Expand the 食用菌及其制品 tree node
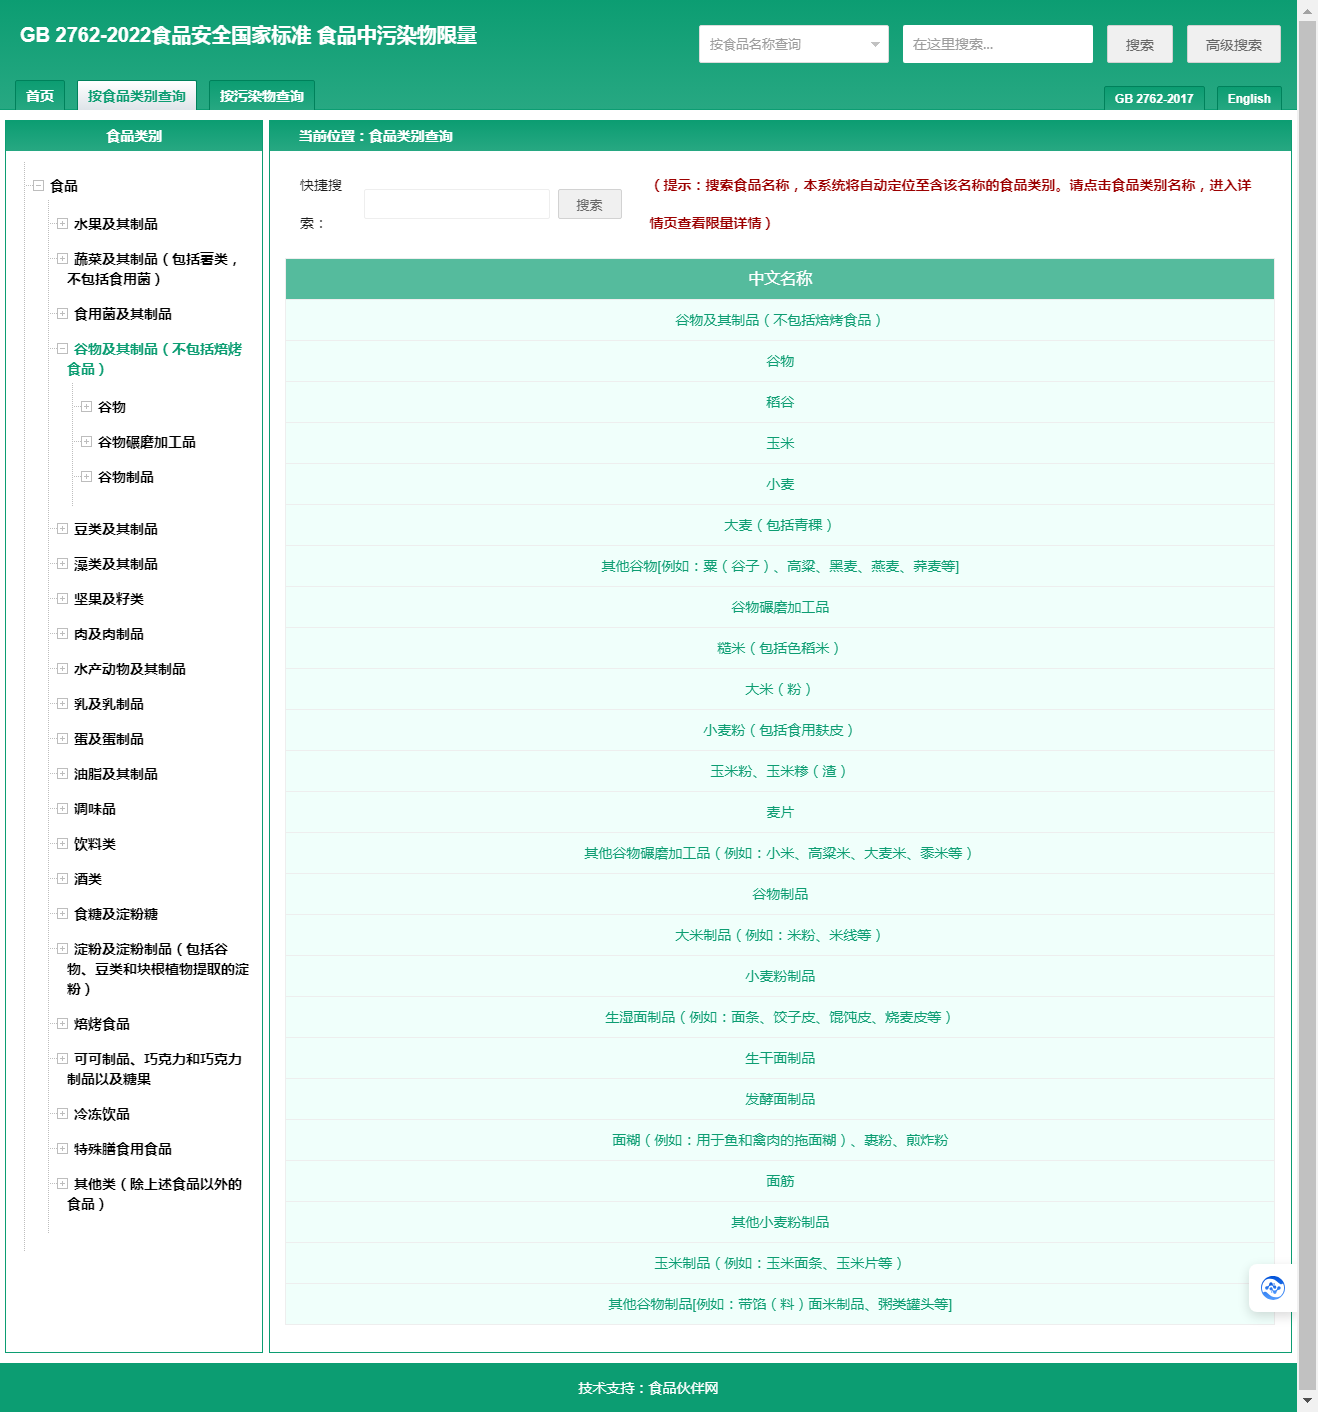 pyautogui.click(x=63, y=313)
